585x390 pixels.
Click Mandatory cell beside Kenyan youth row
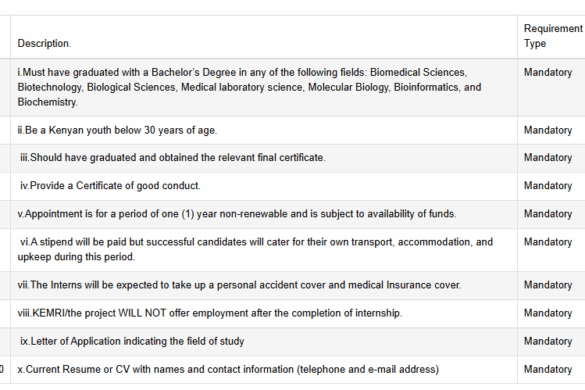(548, 130)
